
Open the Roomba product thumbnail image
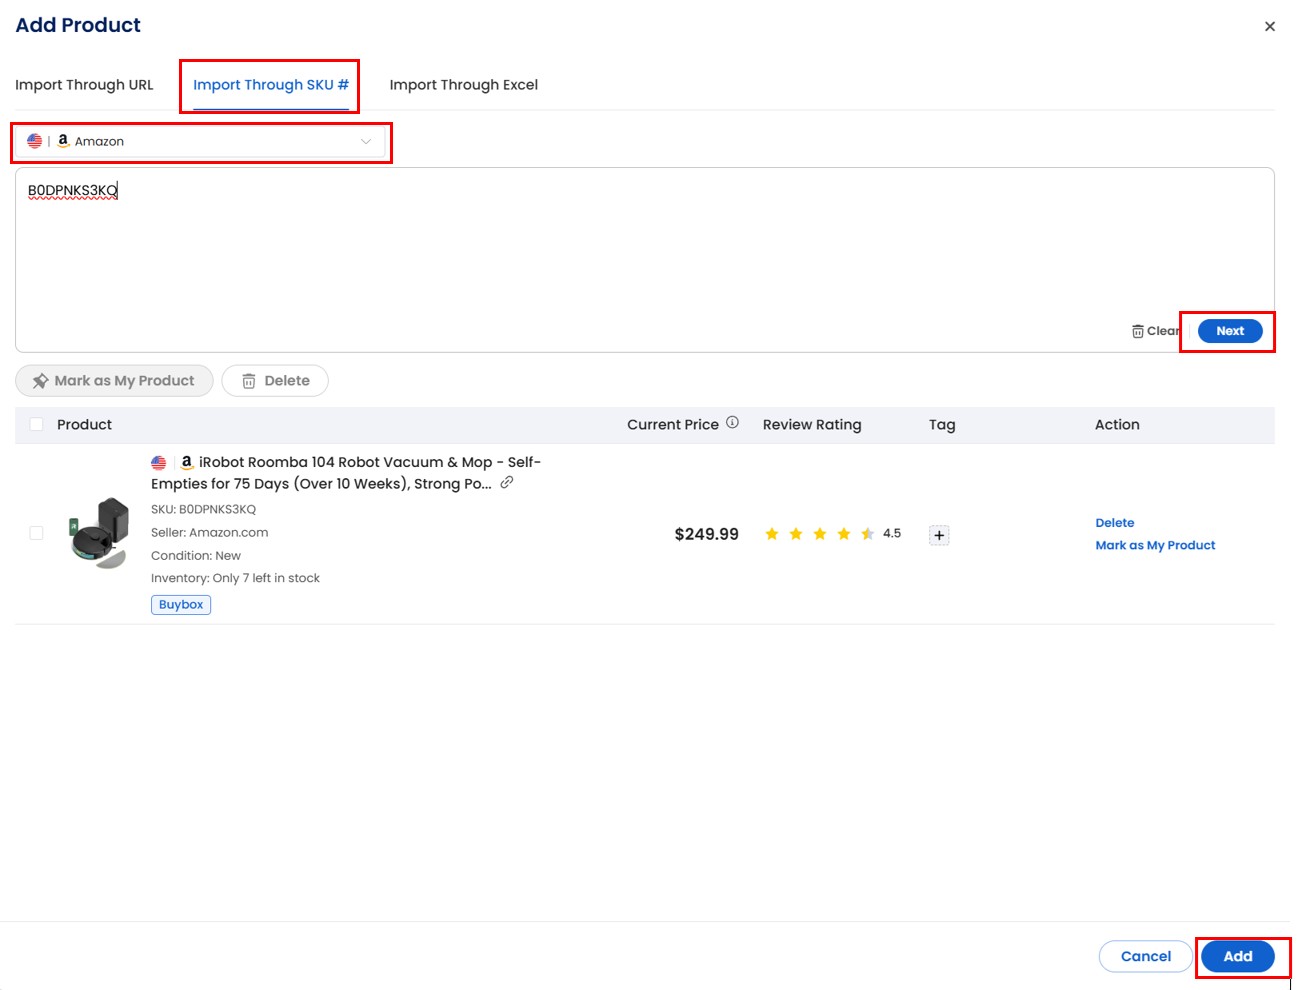click(x=100, y=533)
